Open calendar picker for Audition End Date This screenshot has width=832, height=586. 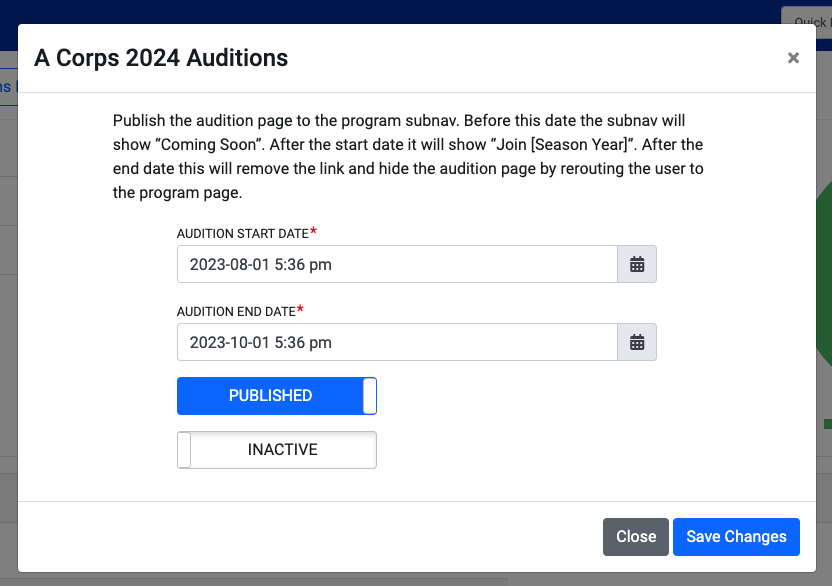coord(637,342)
